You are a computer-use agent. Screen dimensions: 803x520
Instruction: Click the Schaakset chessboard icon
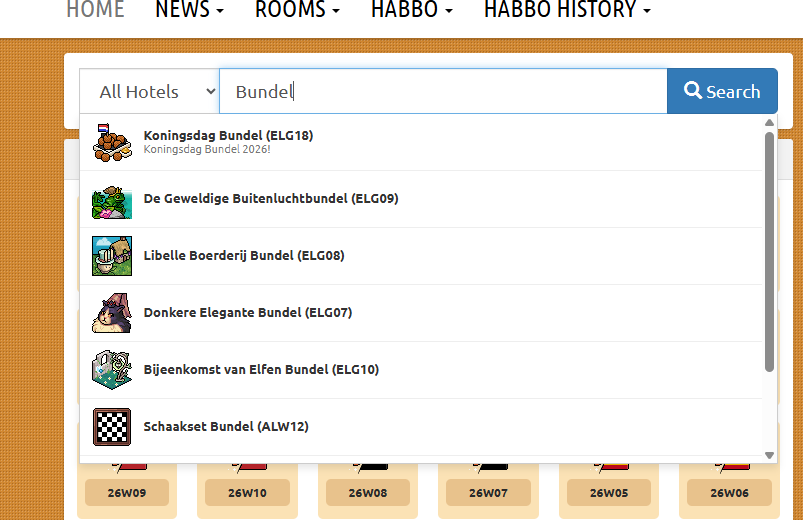tap(112, 427)
